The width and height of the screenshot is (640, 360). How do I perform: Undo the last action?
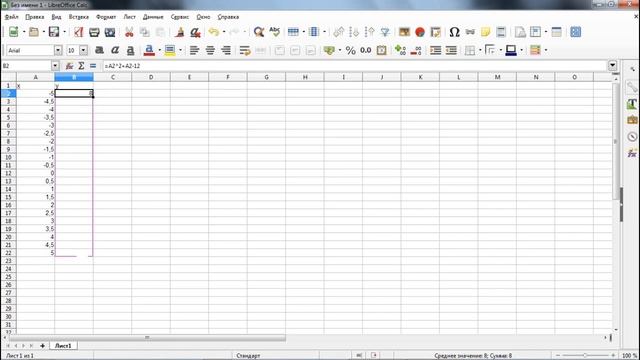[x=213, y=32]
